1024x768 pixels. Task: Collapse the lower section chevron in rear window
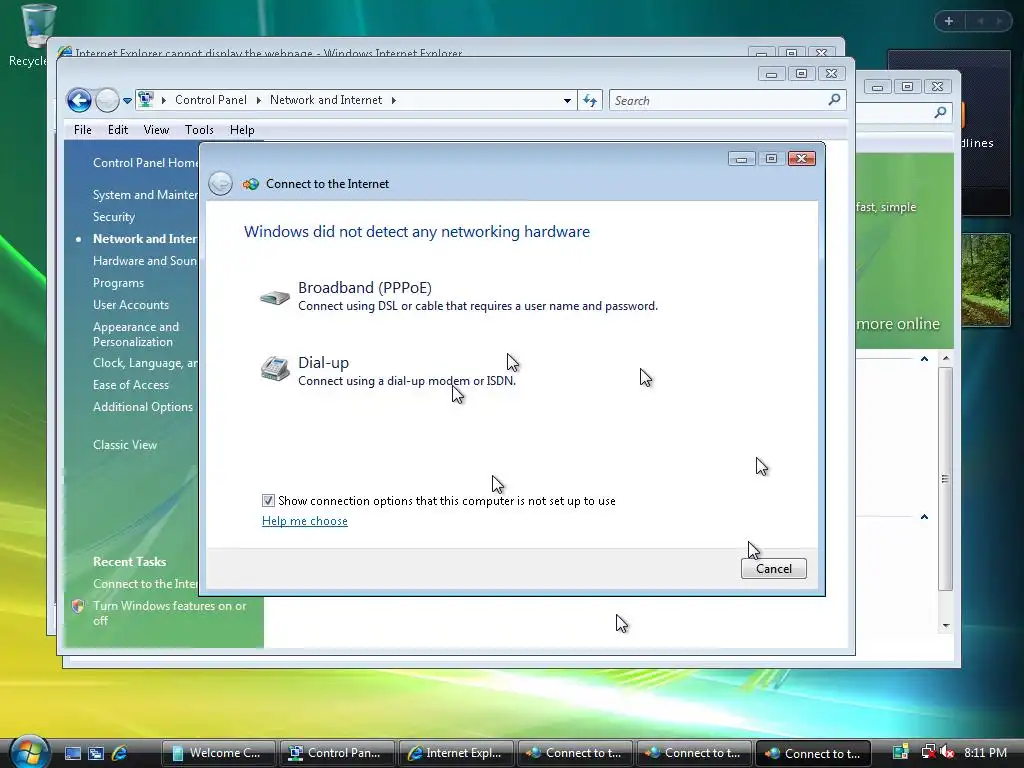(x=924, y=517)
